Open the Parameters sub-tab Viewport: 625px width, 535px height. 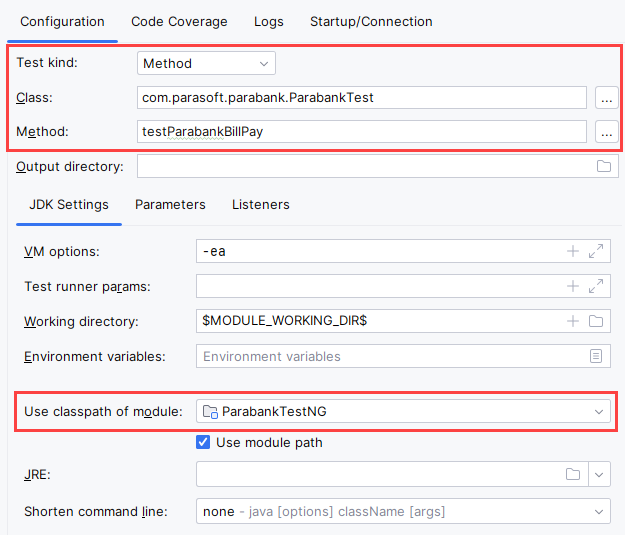tap(170, 205)
